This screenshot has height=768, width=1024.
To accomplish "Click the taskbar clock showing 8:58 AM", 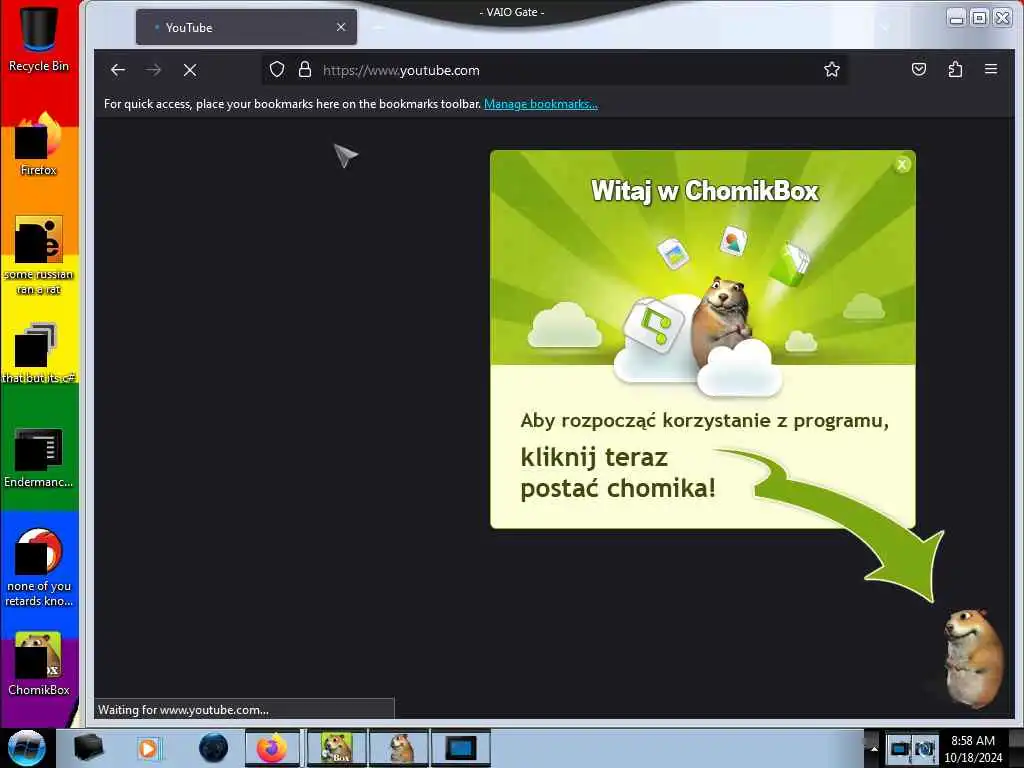I will pyautogui.click(x=973, y=748).
